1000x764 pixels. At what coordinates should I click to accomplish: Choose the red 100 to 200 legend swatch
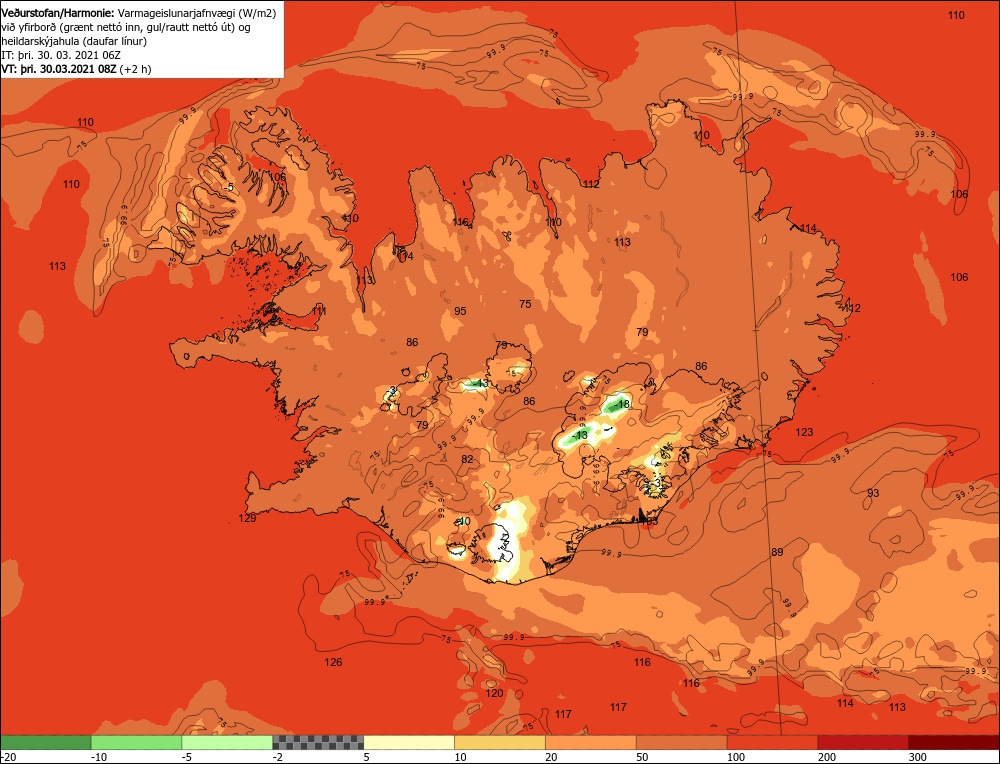pos(772,742)
